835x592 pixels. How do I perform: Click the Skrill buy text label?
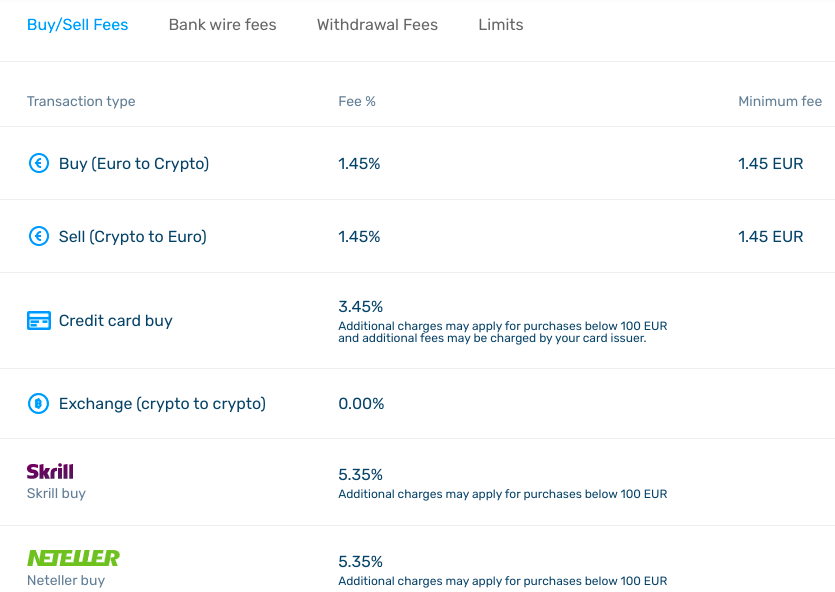click(56, 494)
